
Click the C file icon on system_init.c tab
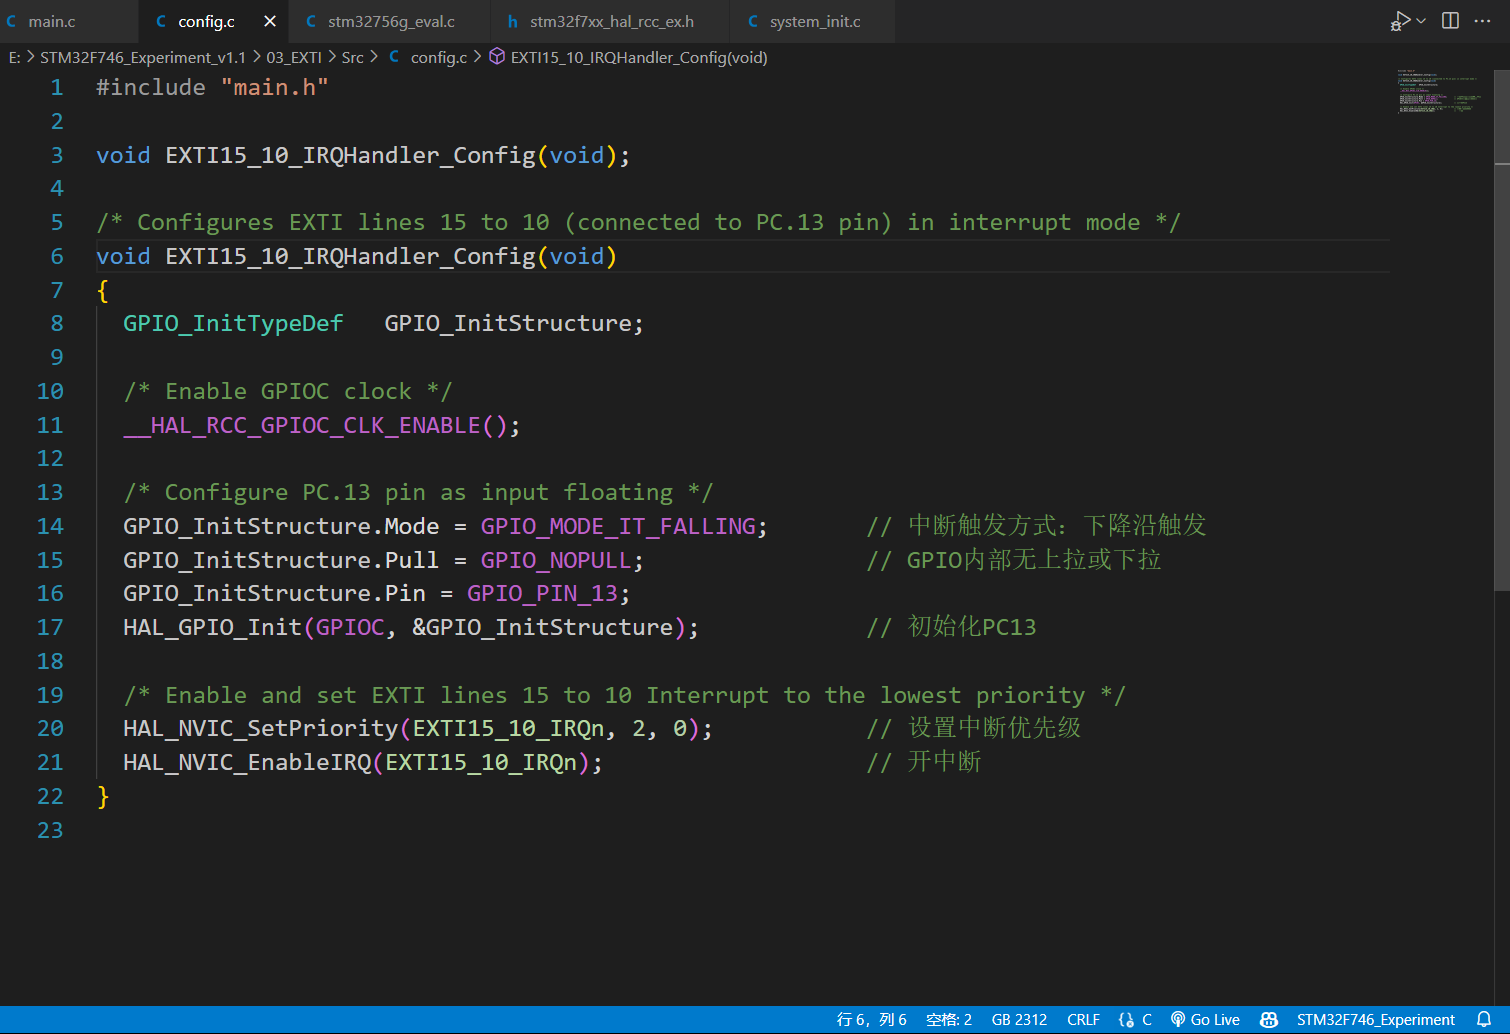tap(752, 21)
